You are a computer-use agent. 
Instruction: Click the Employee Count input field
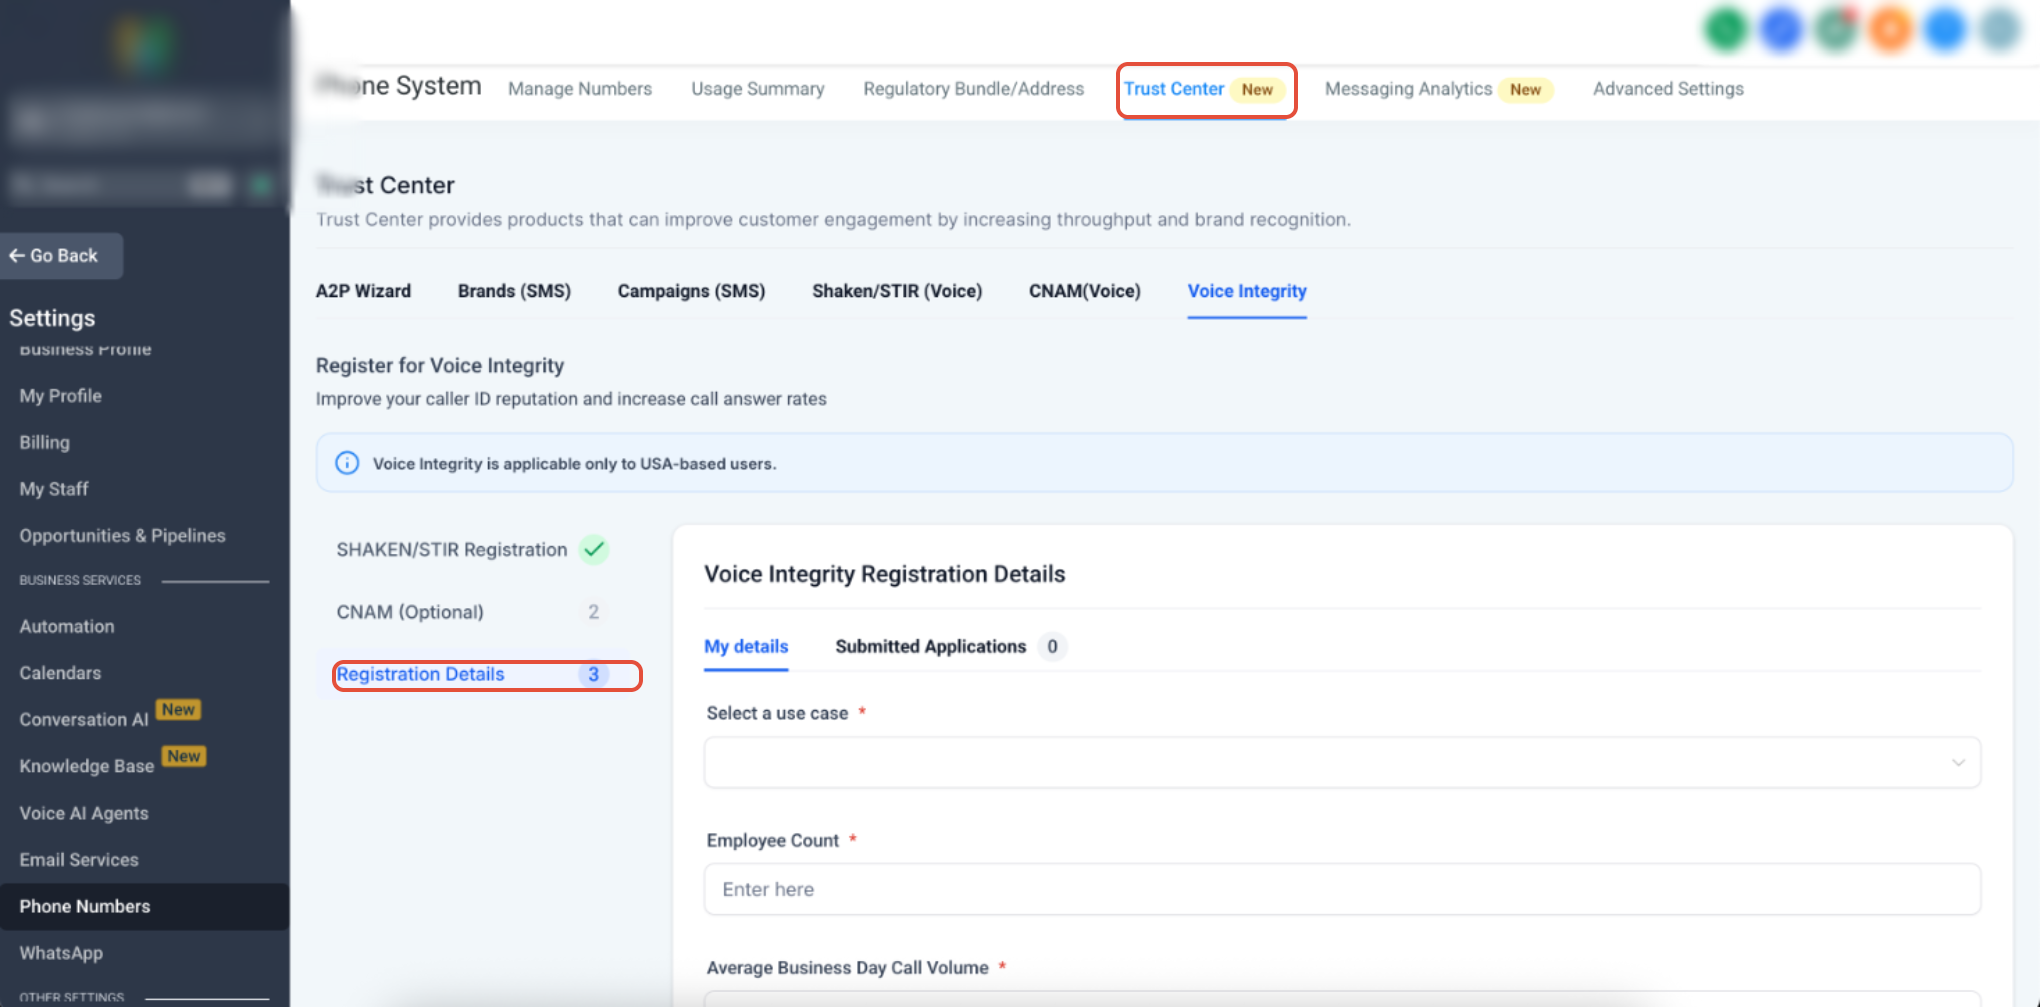pyautogui.click(x=1342, y=890)
